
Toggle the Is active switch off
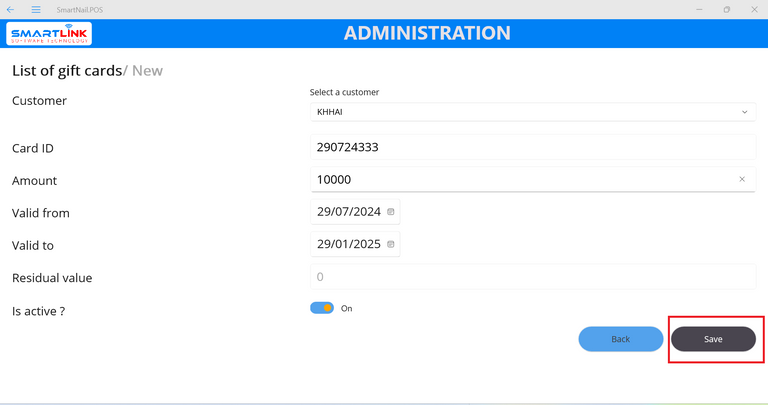tap(322, 308)
